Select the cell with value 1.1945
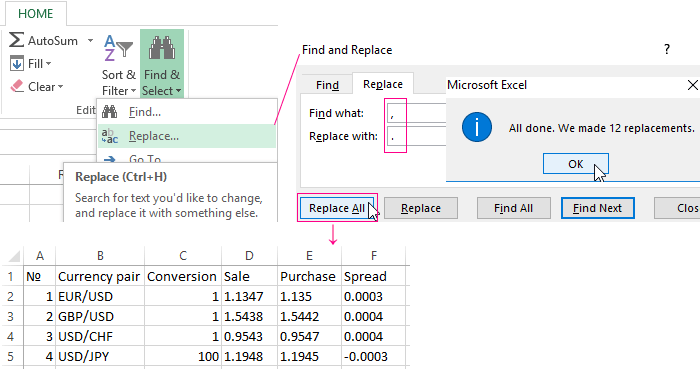 point(309,357)
